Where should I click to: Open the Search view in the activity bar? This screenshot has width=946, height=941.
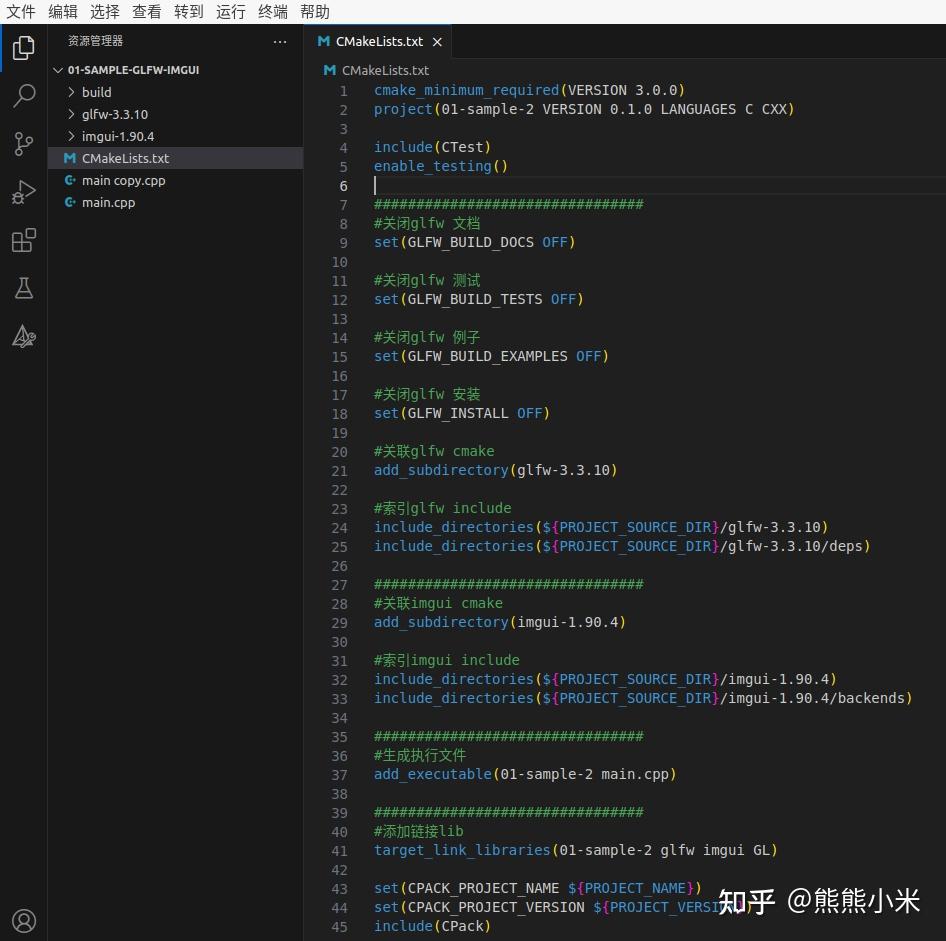[24, 95]
